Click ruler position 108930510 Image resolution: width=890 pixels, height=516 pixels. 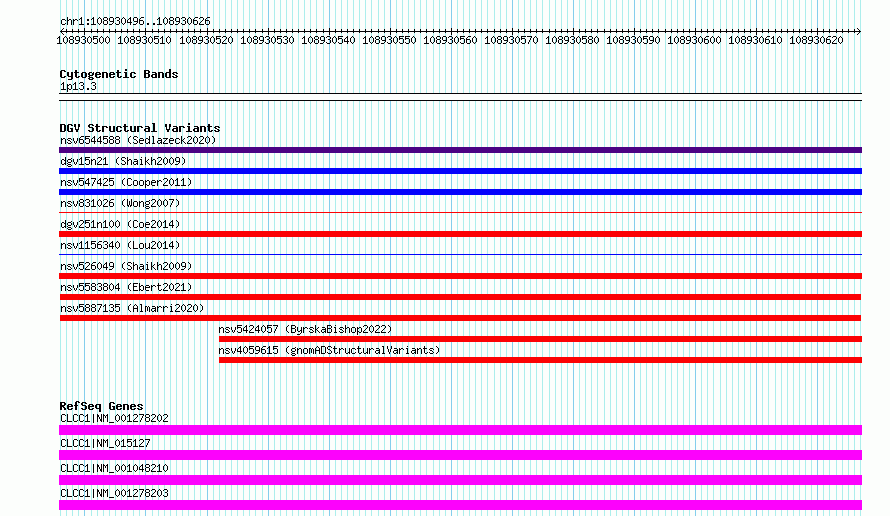pyautogui.click(x=144, y=40)
